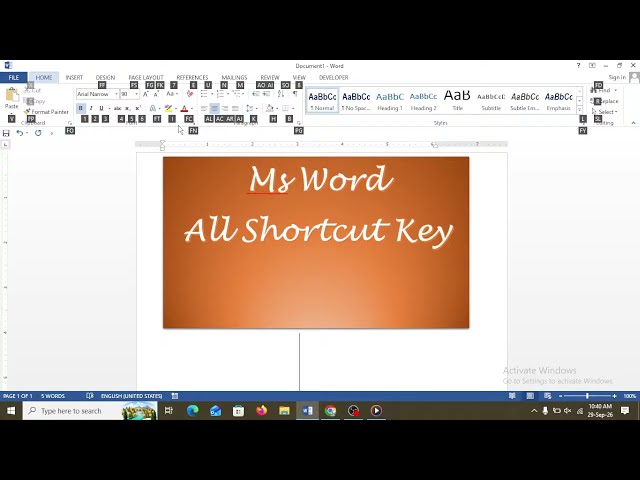The height and width of the screenshot is (480, 640).
Task: Click the Increase Indent icon
Action: point(266,94)
